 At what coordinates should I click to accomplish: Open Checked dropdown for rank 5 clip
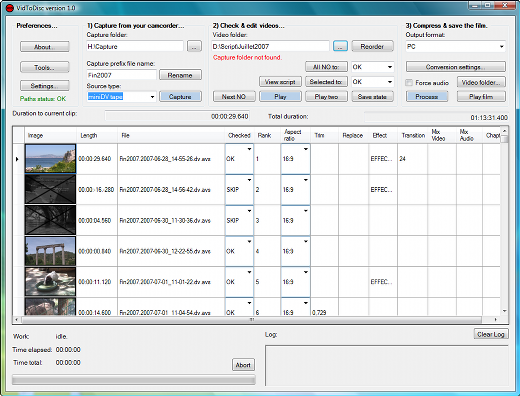coord(249,272)
